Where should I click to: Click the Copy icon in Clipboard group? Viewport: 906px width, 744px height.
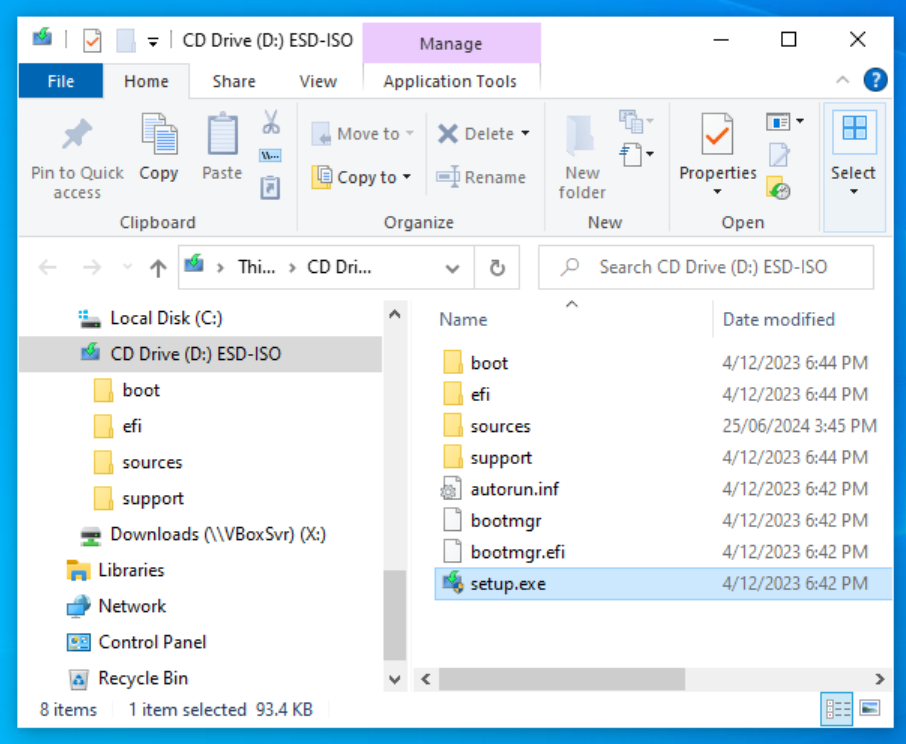pos(159,135)
